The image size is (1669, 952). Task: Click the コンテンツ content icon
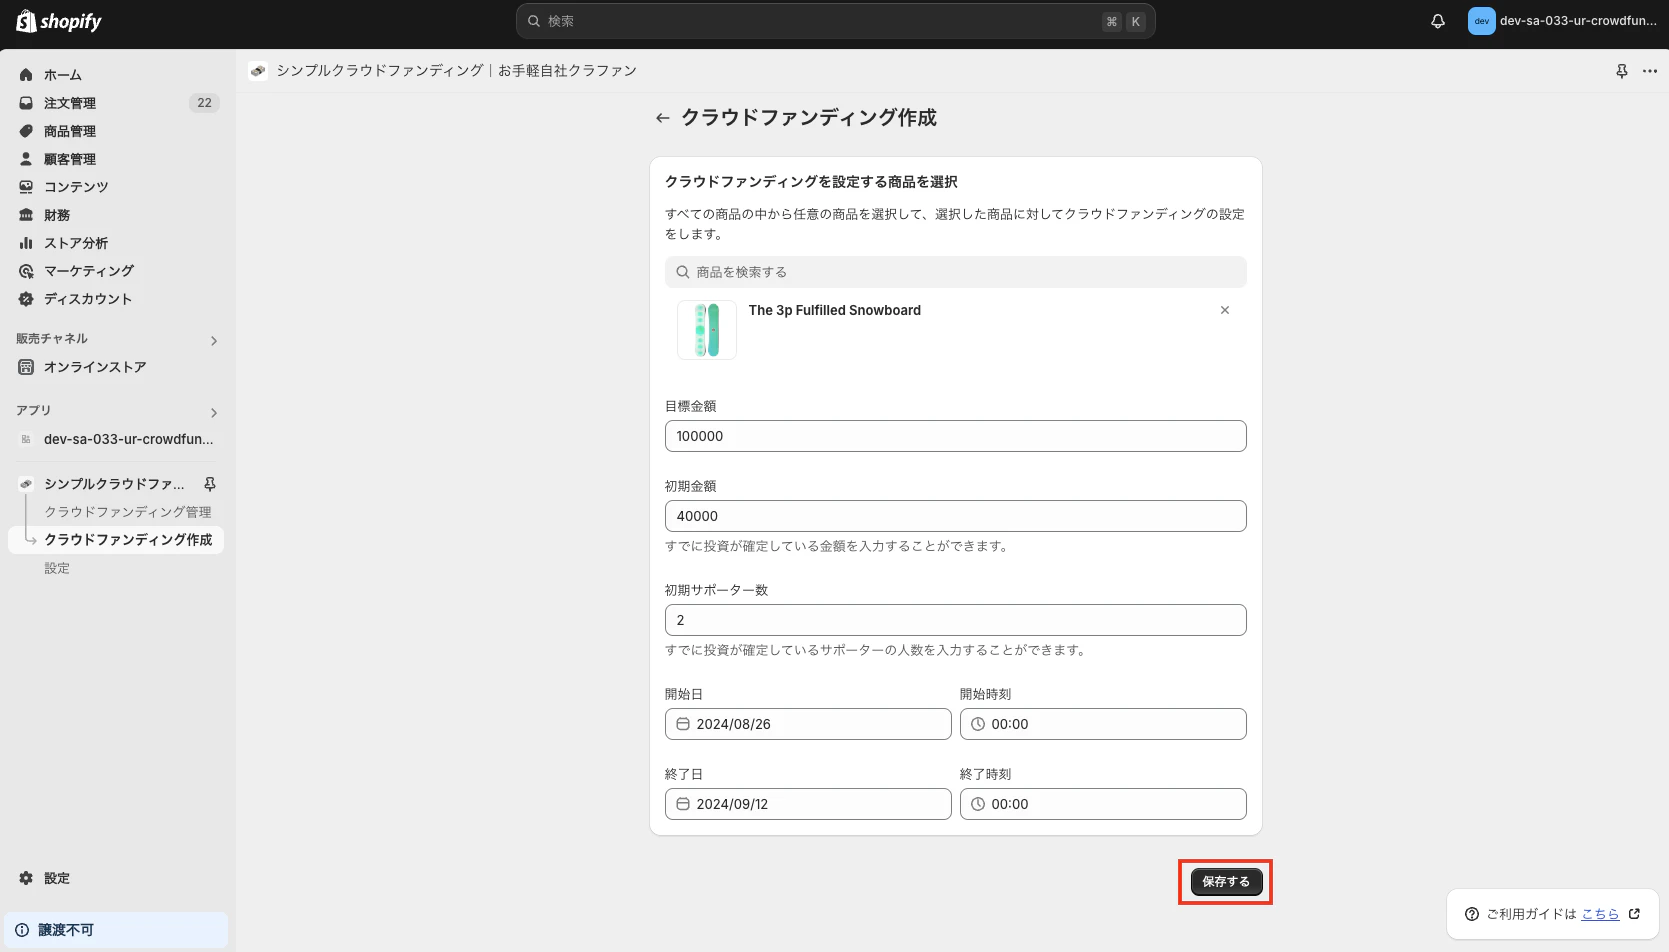(25, 186)
